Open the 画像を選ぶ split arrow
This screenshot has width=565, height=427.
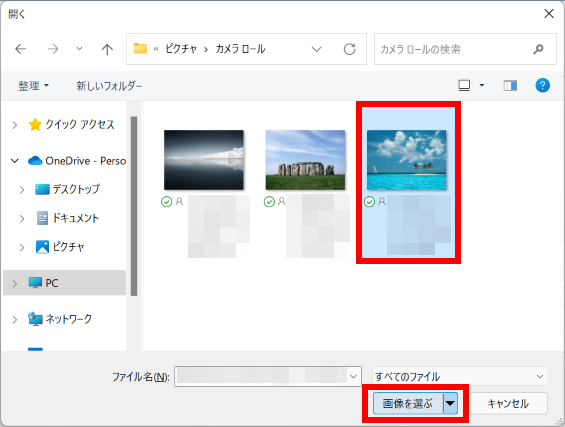coord(450,404)
